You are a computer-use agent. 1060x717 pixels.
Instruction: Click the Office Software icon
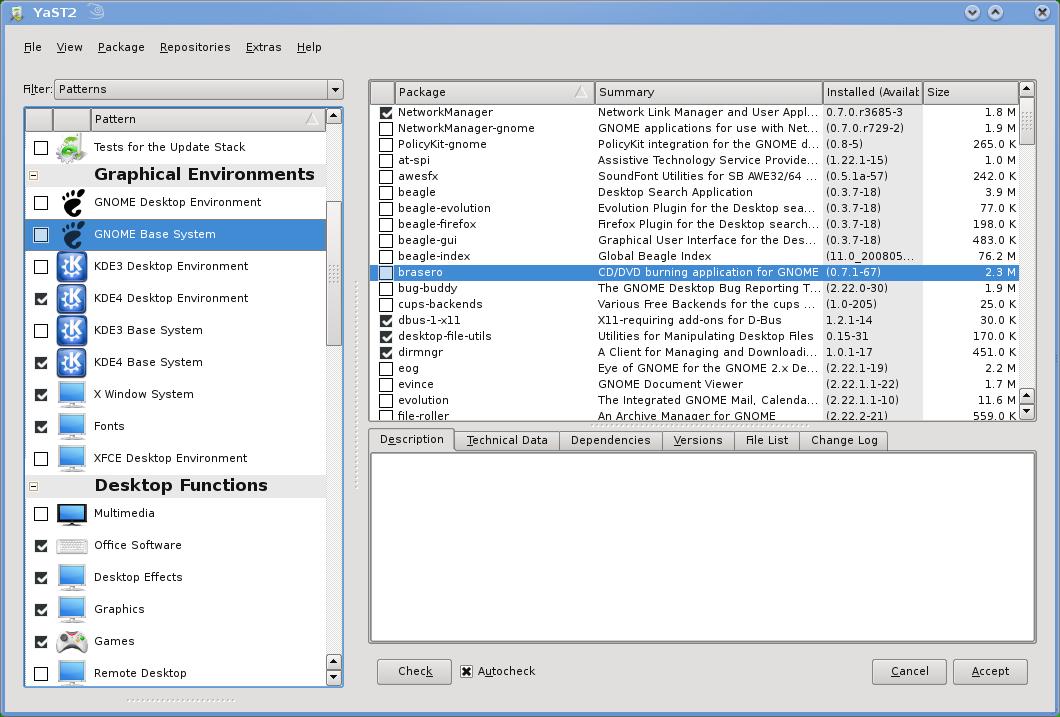click(71, 545)
